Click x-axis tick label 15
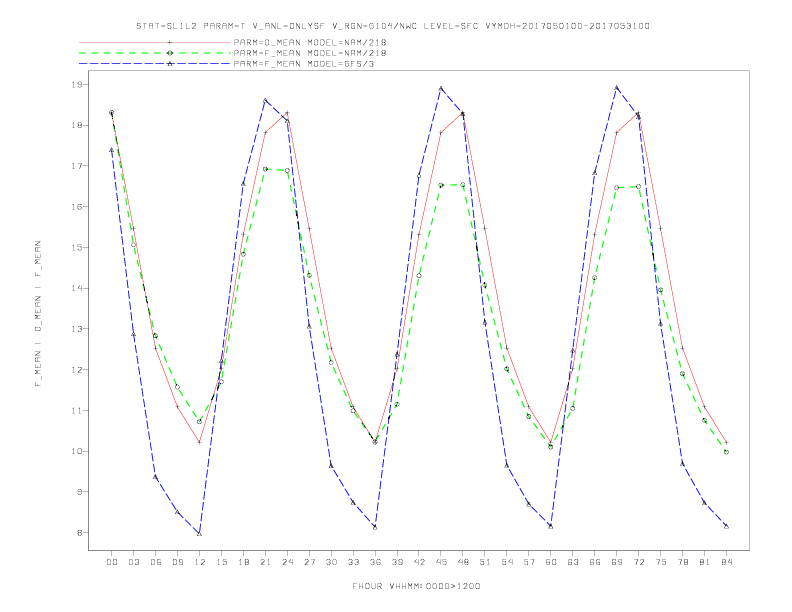This screenshot has height=612, width=792. (222, 562)
